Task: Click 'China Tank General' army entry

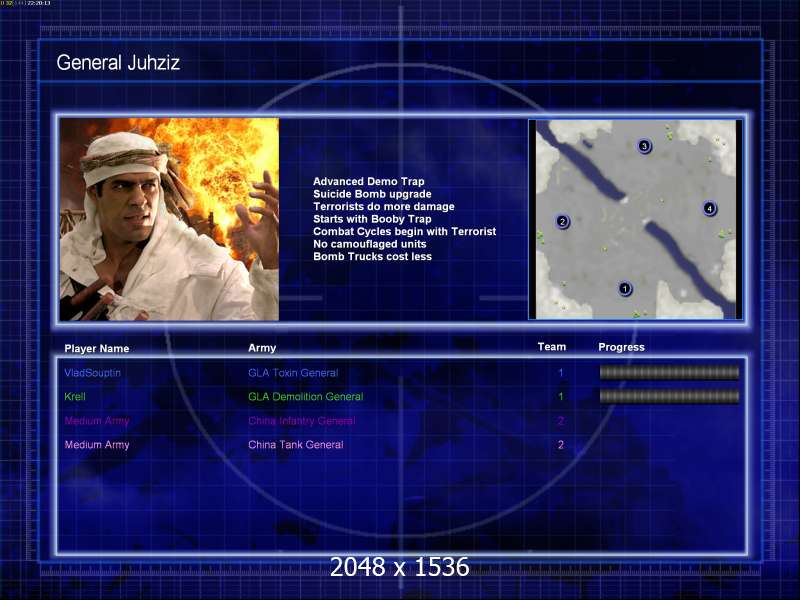Action: pos(295,445)
